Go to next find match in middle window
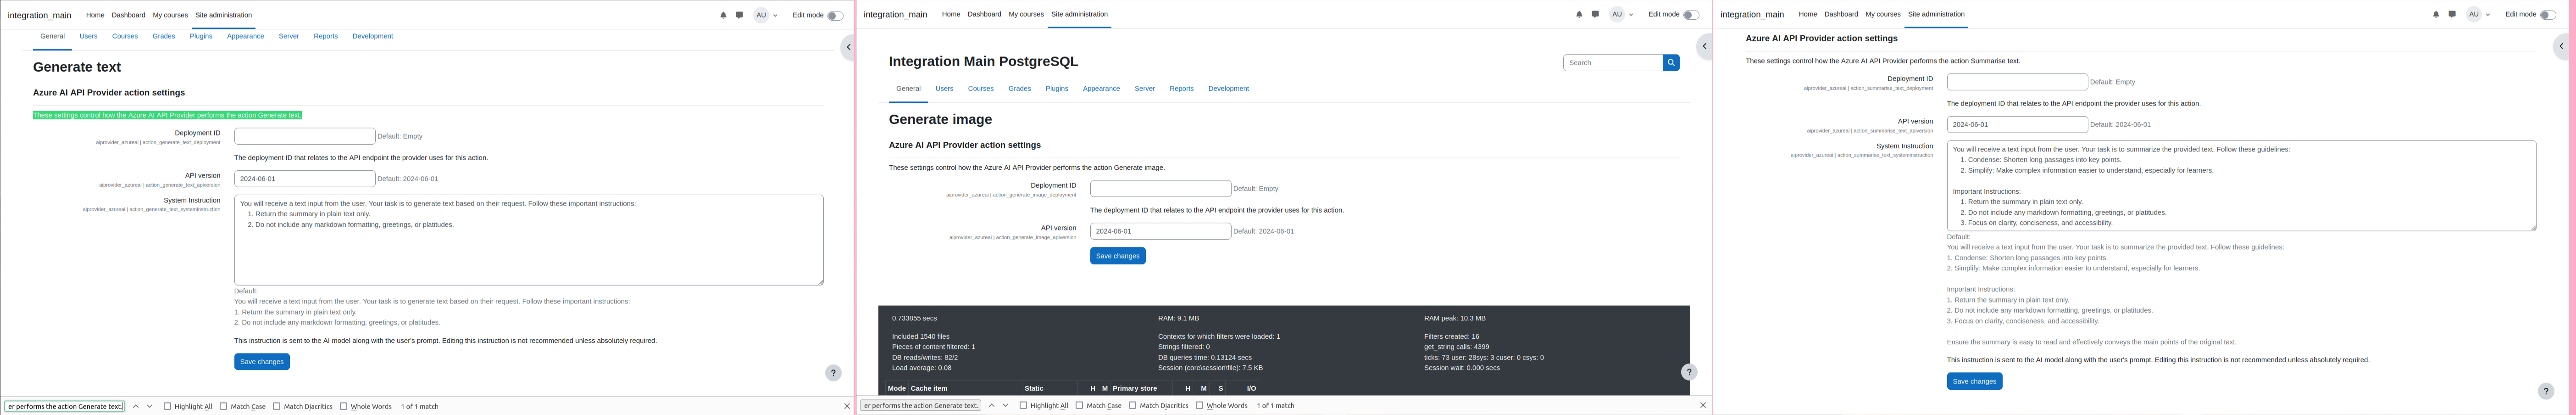The image size is (2576, 415). 1006,405
